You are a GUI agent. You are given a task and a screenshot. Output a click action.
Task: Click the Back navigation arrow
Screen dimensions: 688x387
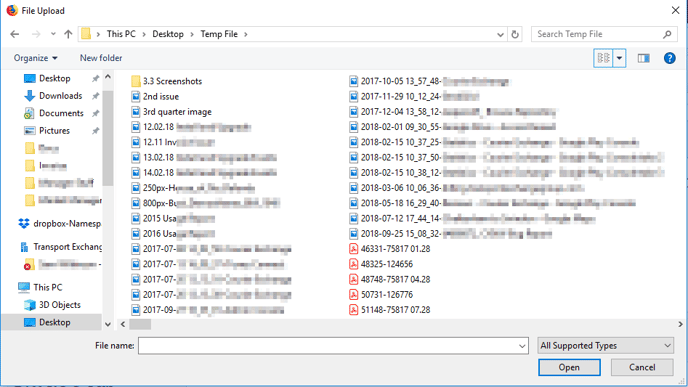point(14,34)
